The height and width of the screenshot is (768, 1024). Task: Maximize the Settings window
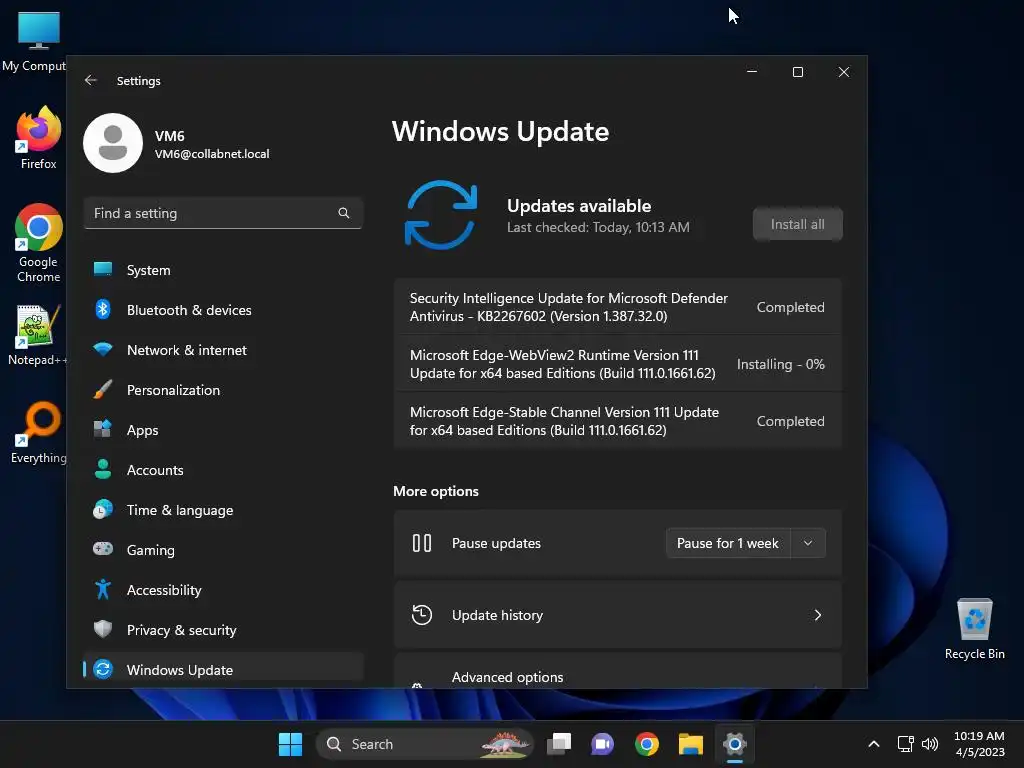(797, 72)
